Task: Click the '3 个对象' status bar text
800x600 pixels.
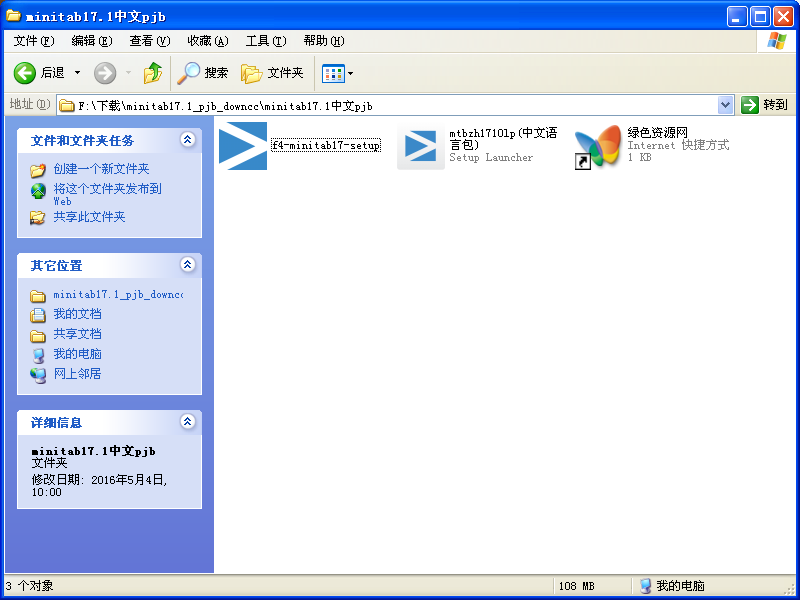Action: [x=30, y=586]
